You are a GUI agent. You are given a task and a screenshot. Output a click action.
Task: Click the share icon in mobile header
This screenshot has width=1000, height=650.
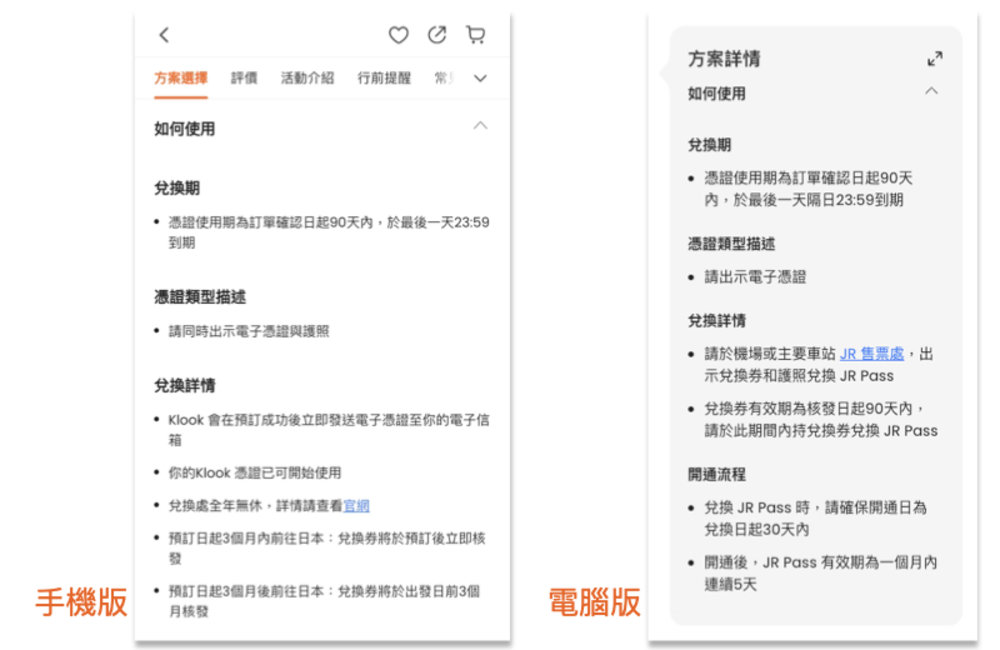point(437,35)
